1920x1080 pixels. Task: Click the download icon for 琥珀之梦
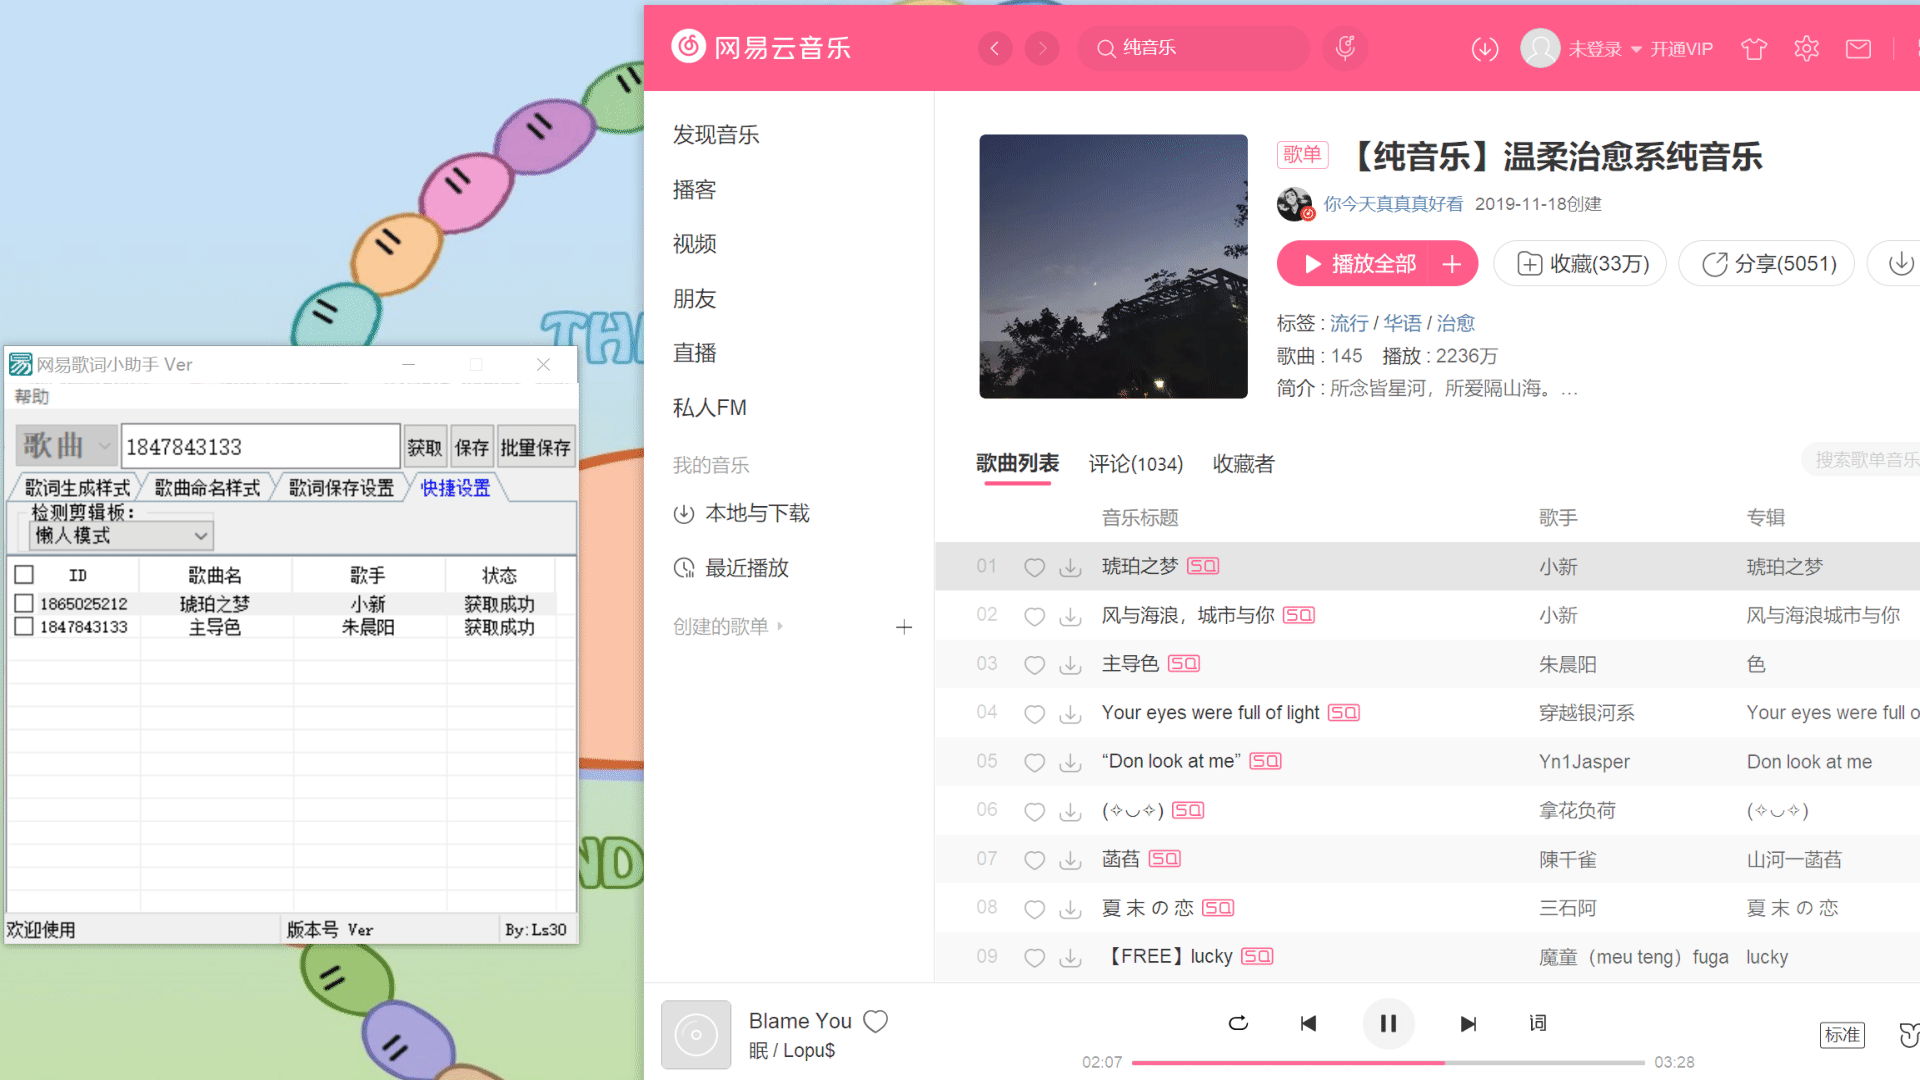click(x=1070, y=567)
